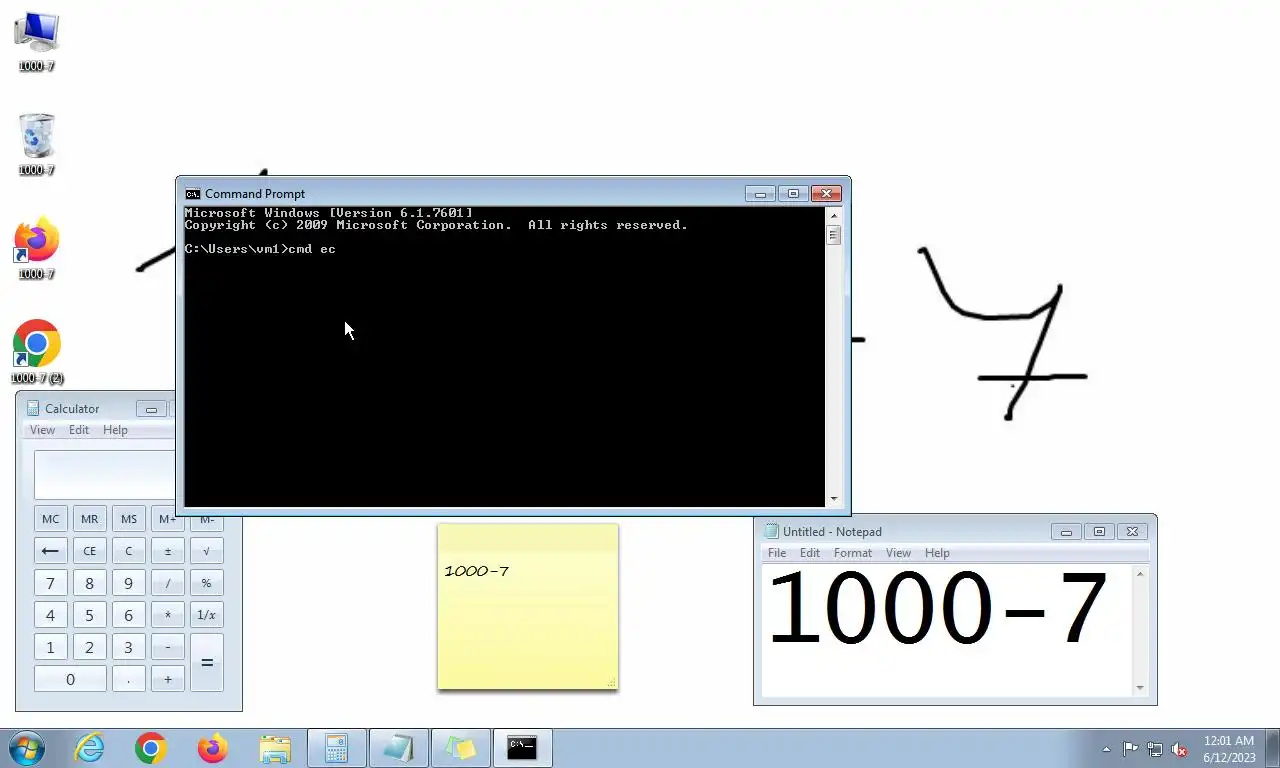The height and width of the screenshot is (768, 1280).
Task: Click calculator digit 2 button
Action: tap(89, 647)
